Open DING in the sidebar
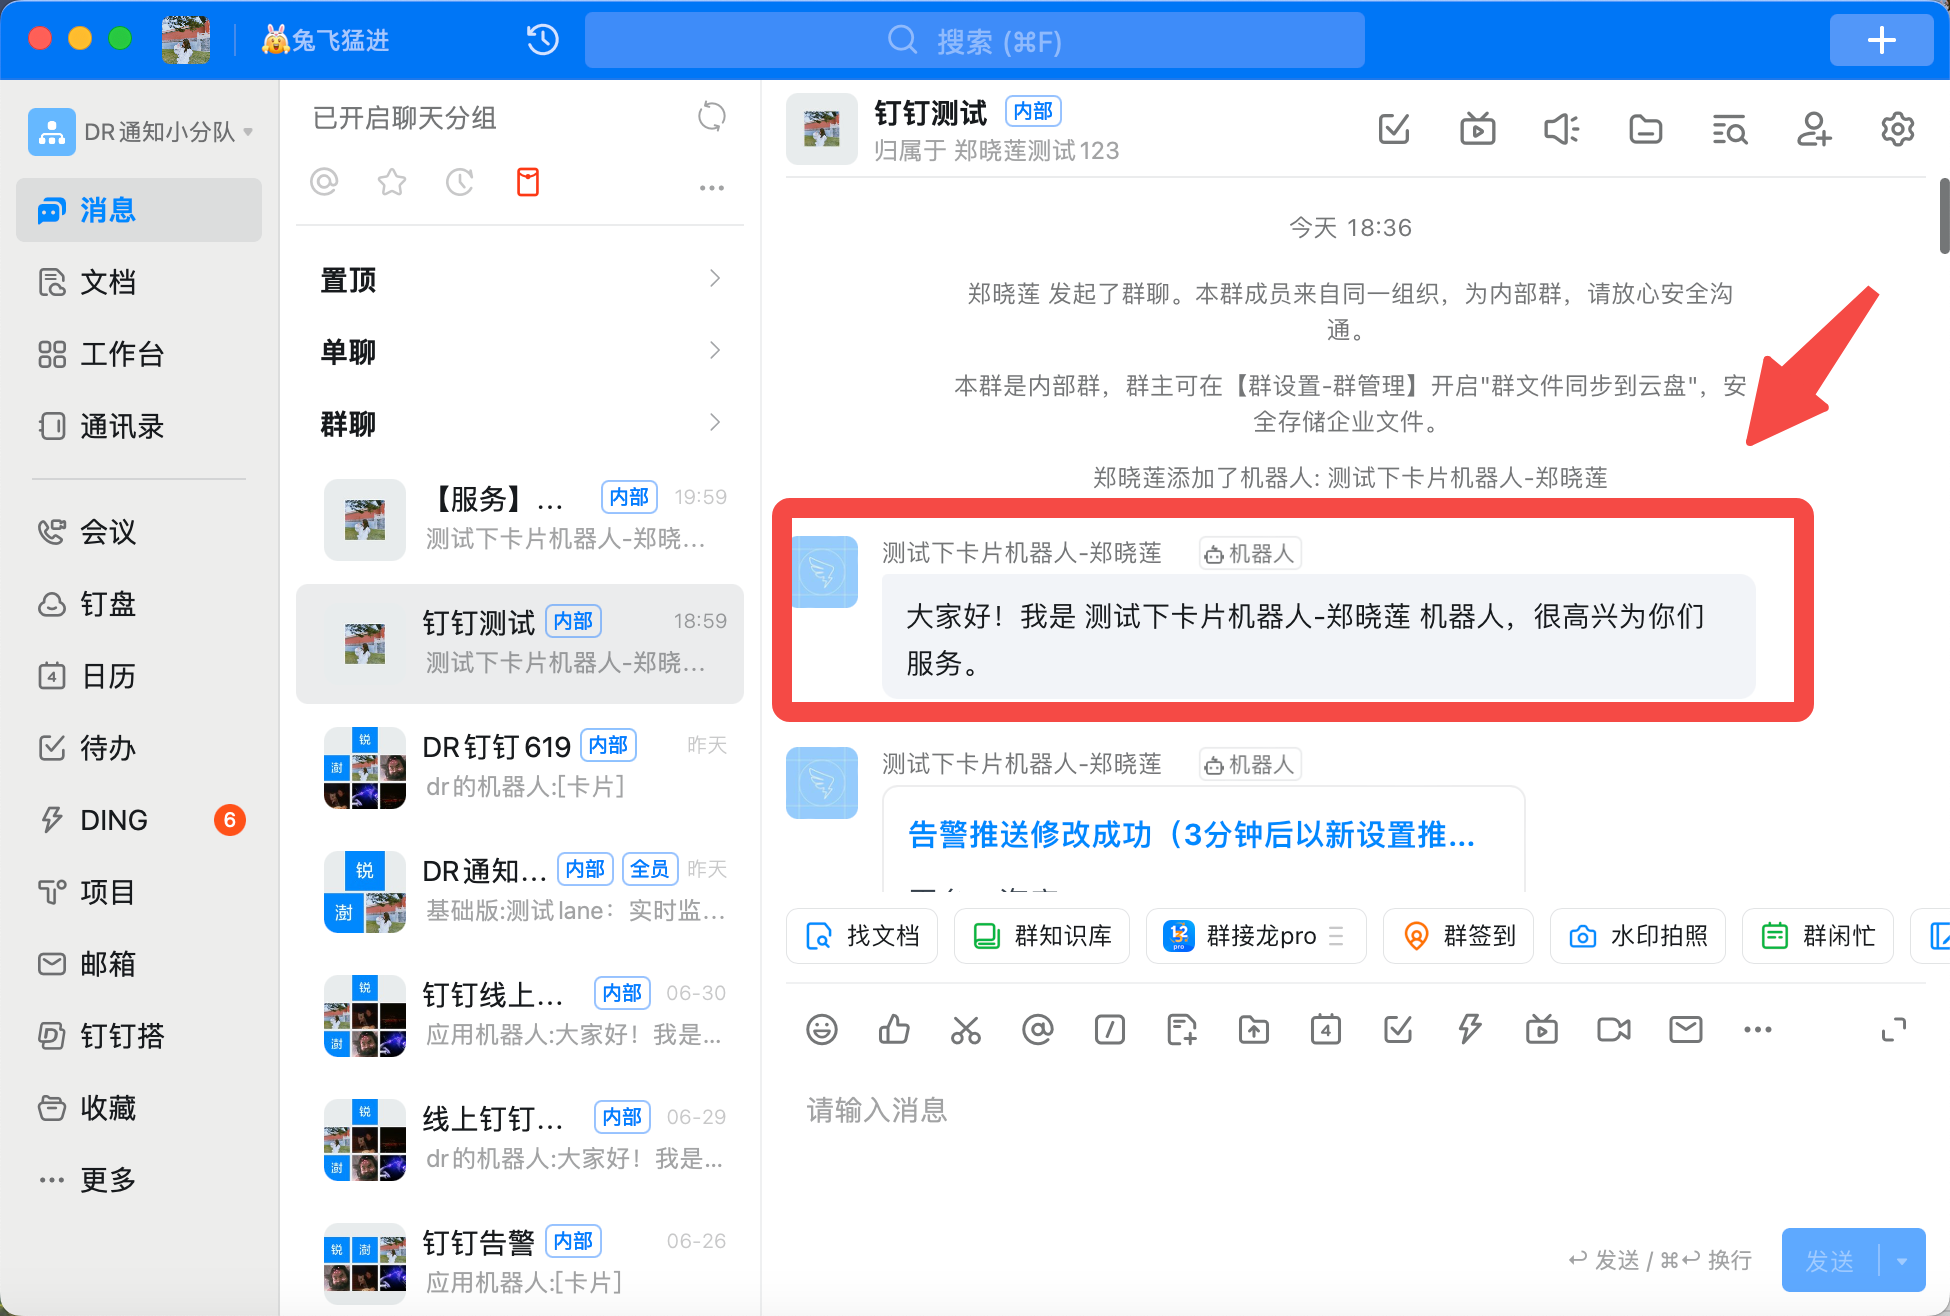1950x1316 pixels. point(139,820)
